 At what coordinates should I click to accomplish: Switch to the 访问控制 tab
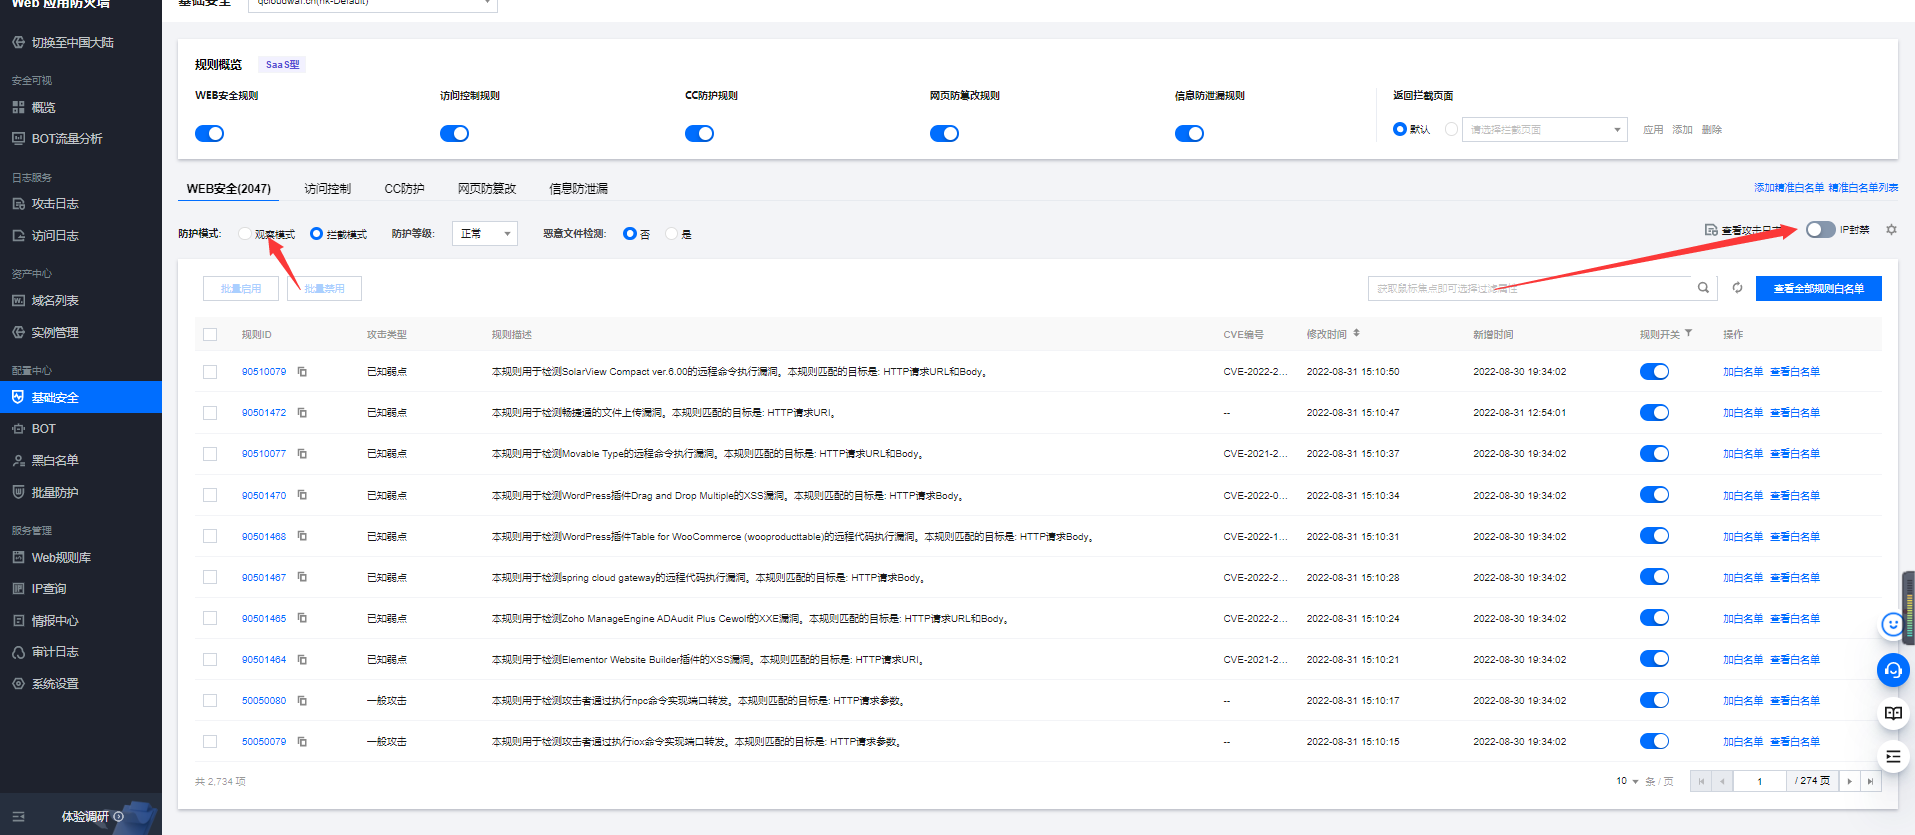coord(328,189)
